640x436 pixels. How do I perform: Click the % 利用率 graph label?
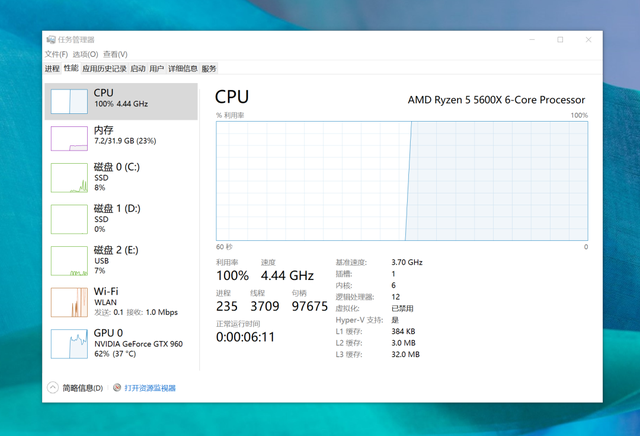coord(230,116)
